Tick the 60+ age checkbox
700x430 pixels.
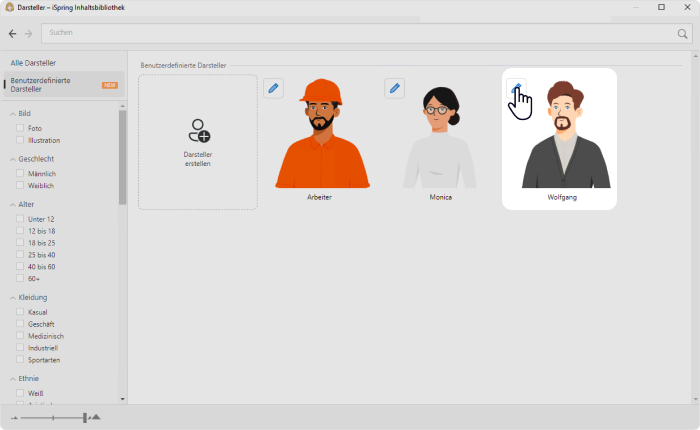[x=20, y=278]
